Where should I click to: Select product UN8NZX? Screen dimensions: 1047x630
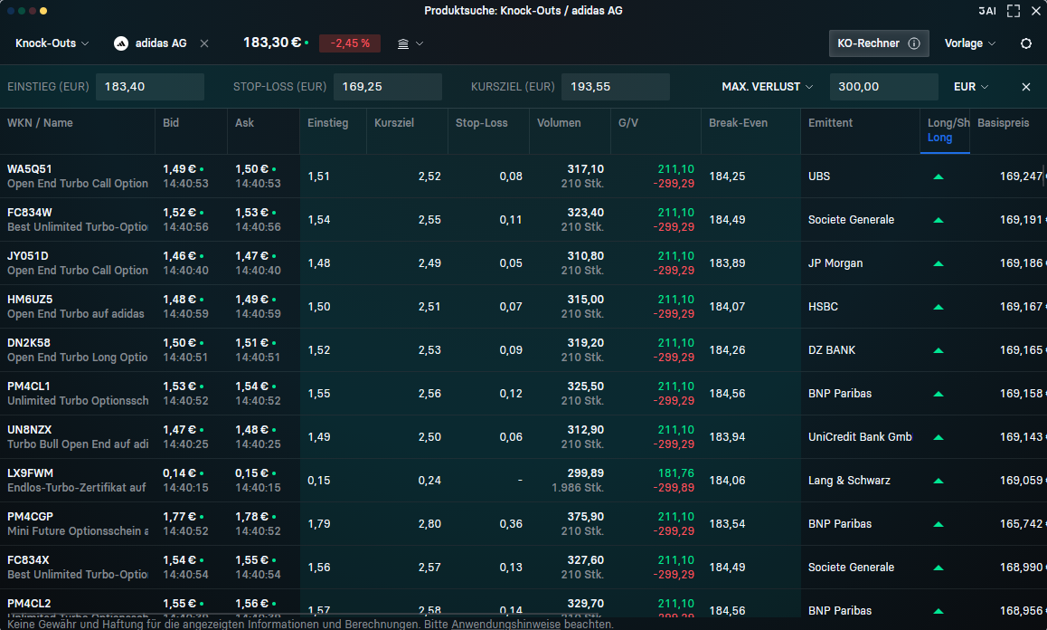pyautogui.click(x=29, y=430)
